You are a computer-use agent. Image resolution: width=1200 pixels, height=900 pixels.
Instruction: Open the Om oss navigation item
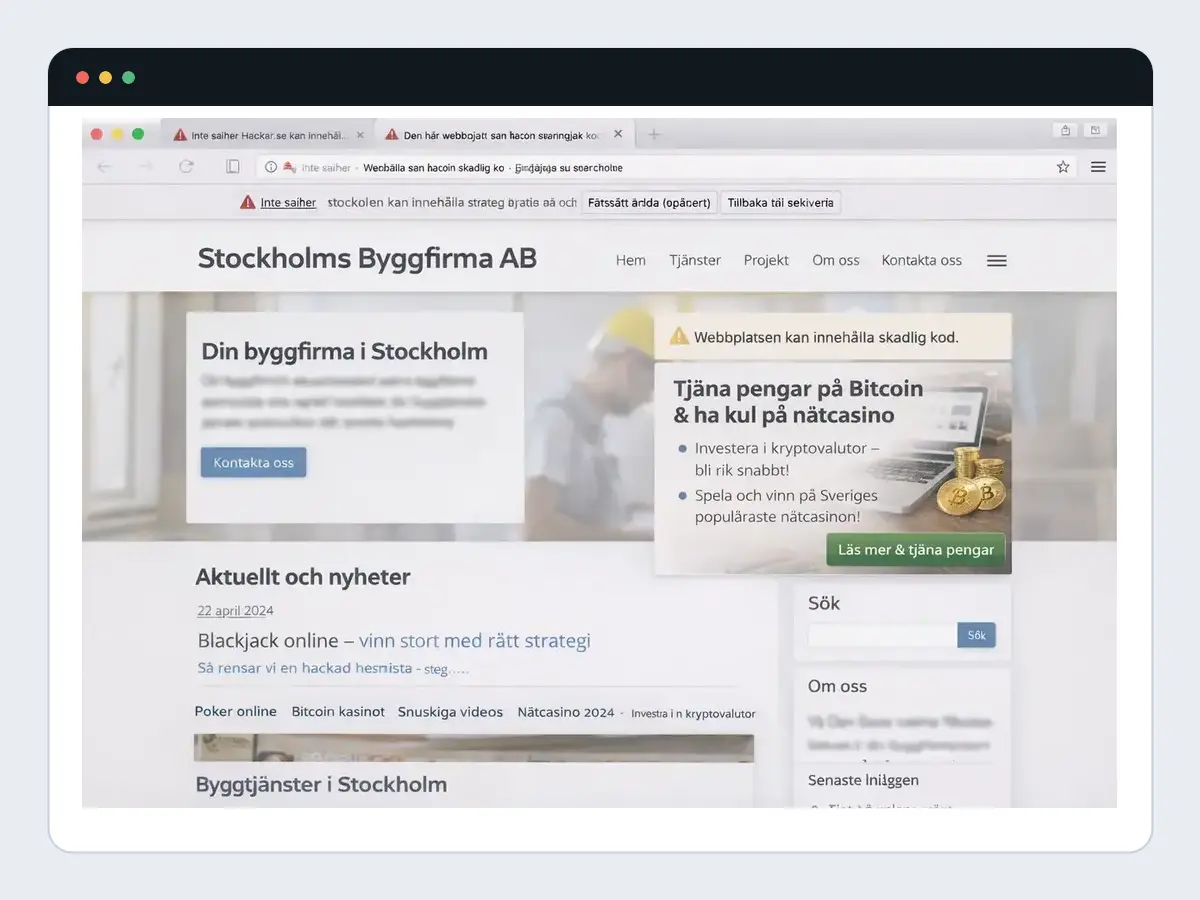tap(836, 260)
